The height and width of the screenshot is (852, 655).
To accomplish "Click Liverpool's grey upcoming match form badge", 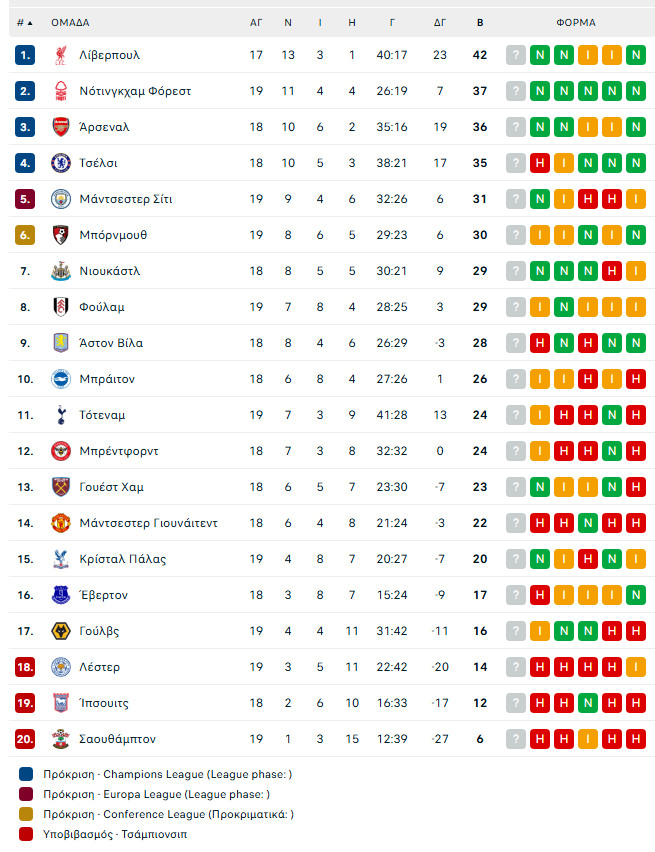I will (516, 55).
